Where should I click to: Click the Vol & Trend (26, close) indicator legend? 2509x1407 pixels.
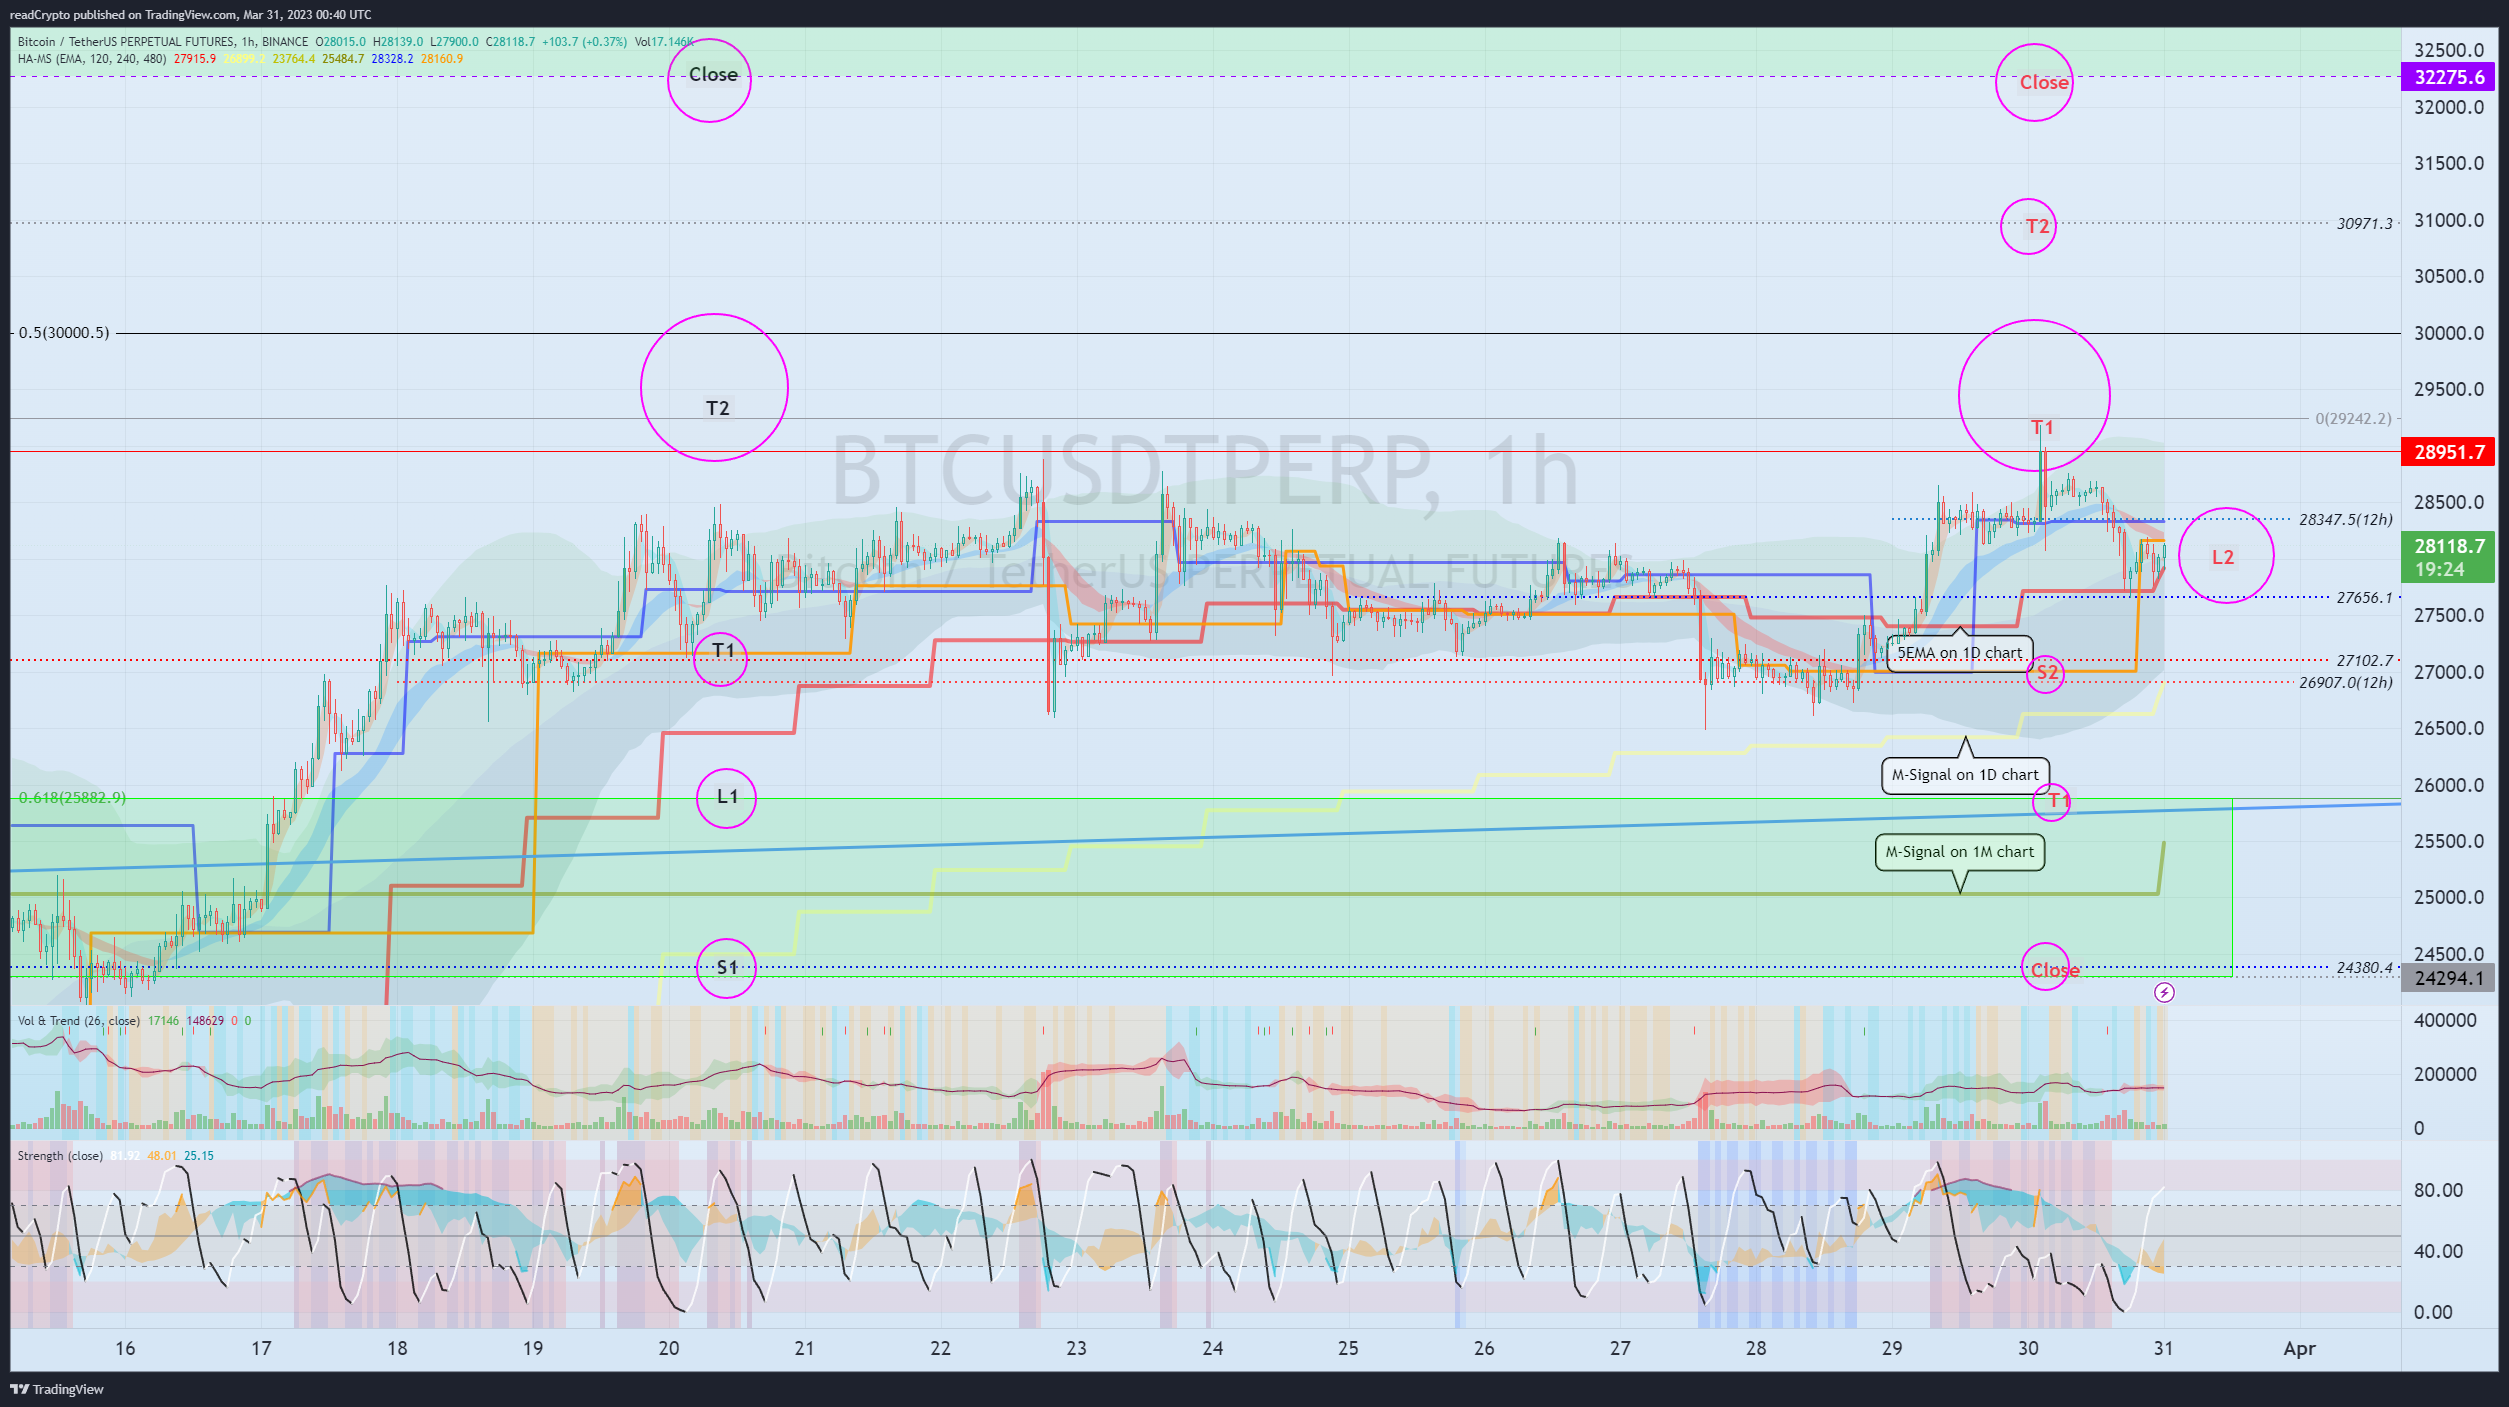coord(79,1021)
